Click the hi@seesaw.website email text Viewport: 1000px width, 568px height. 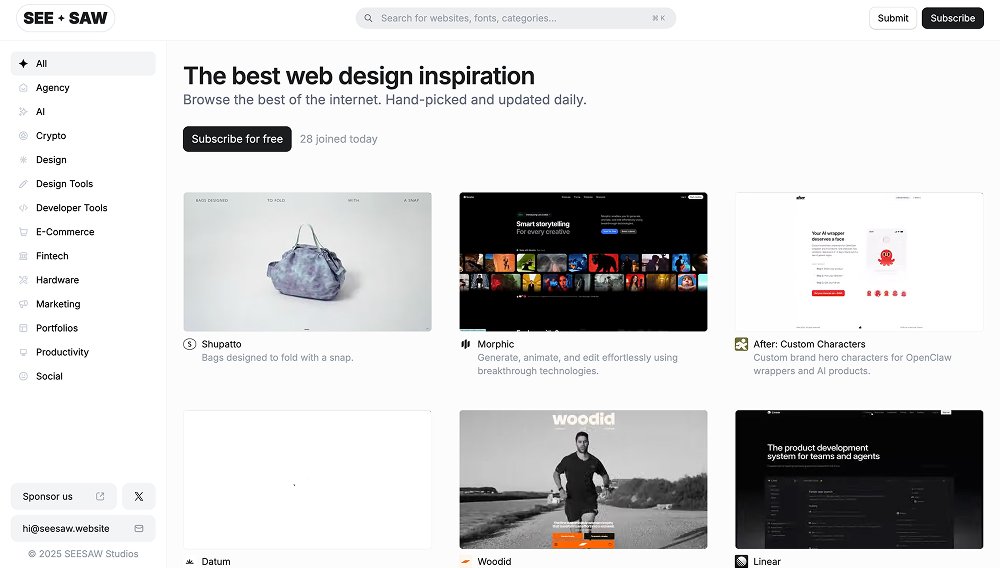pyautogui.click(x=66, y=528)
